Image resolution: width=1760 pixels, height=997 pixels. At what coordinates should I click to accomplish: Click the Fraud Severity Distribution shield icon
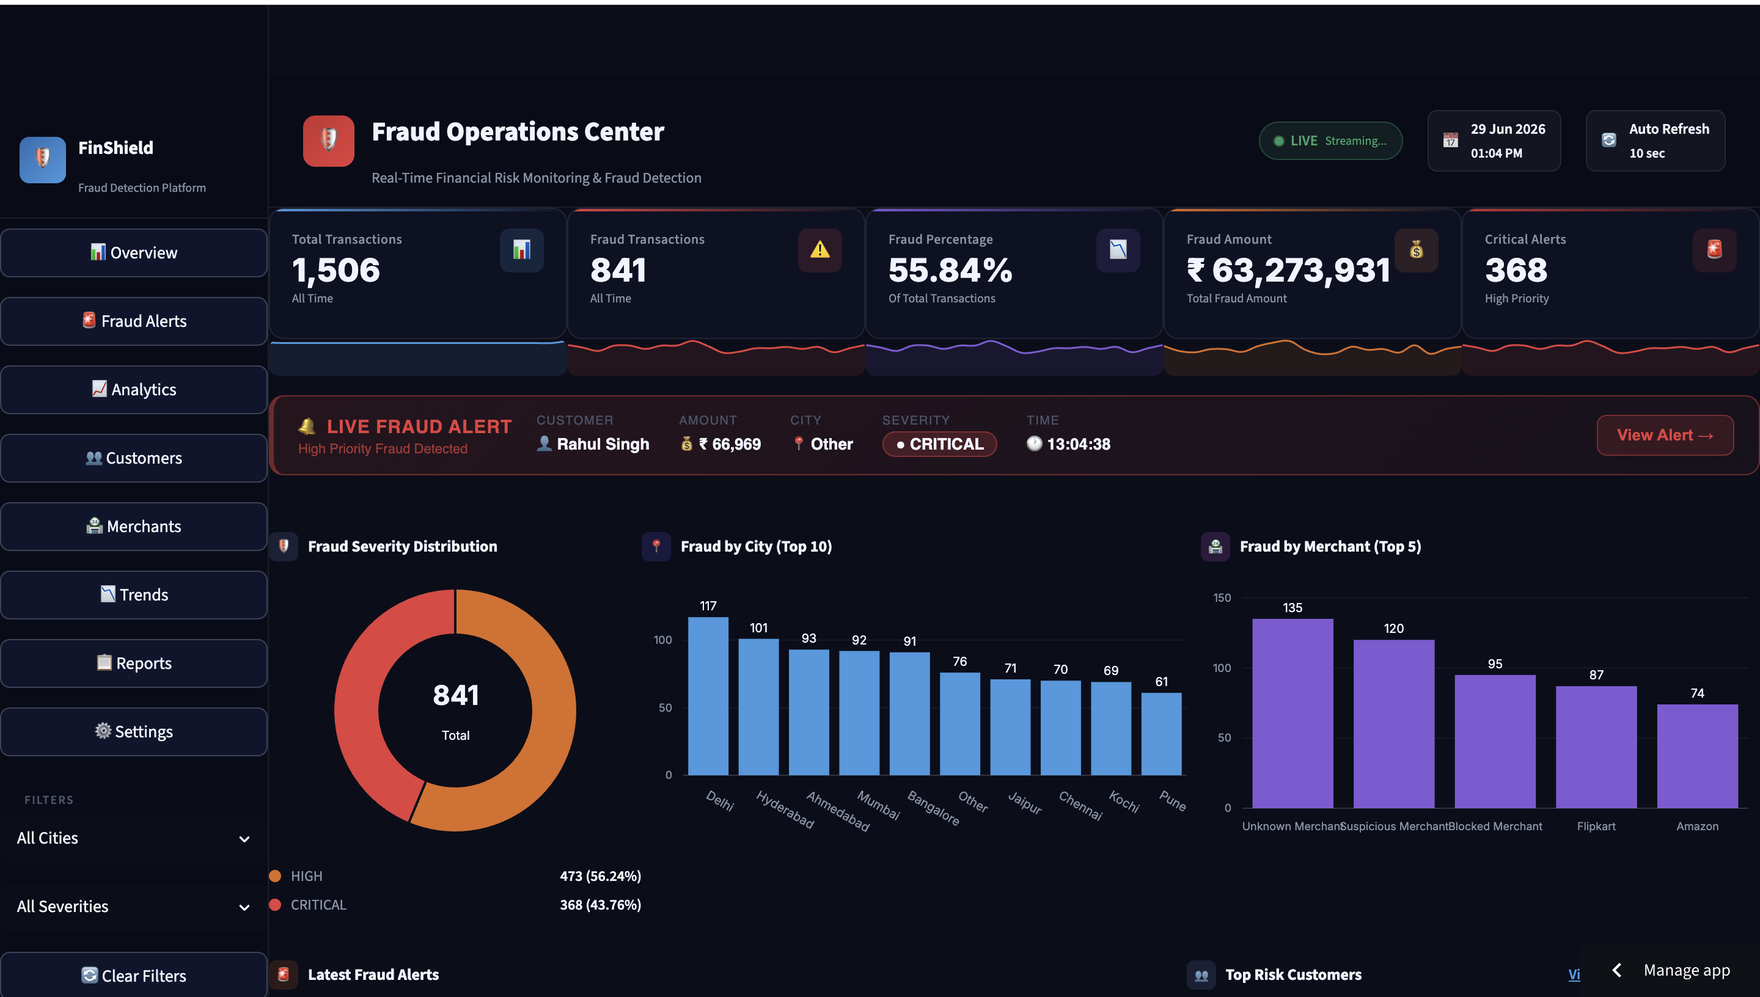284,547
